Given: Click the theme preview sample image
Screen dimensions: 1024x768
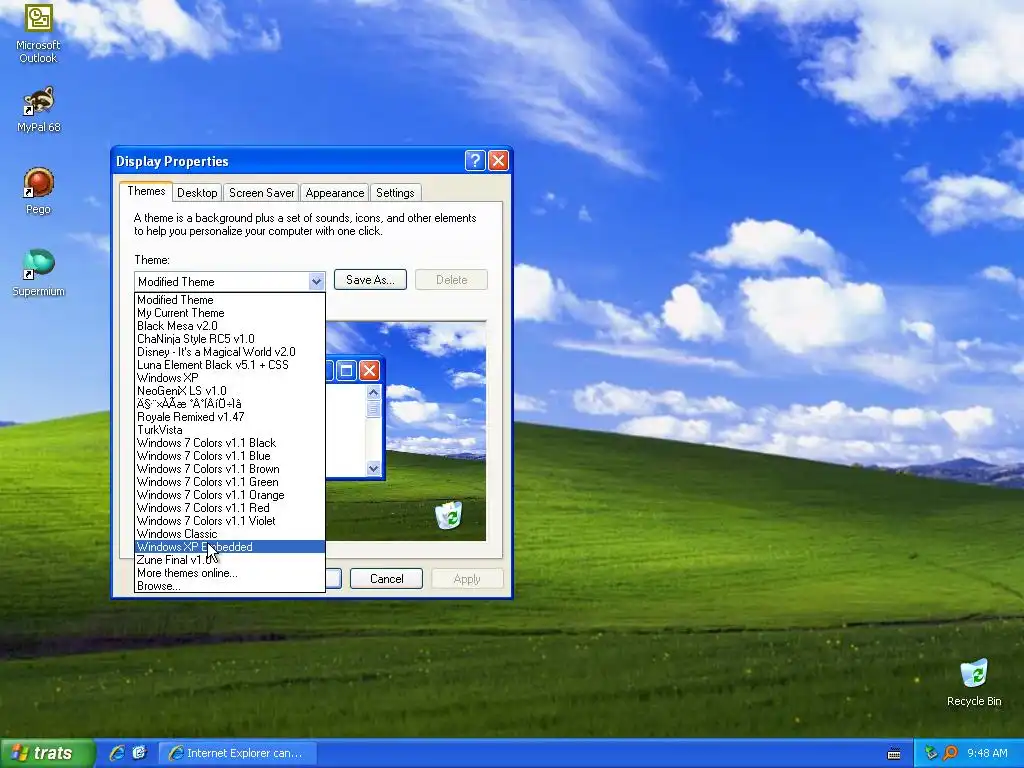Looking at the screenshot, I should pyautogui.click(x=406, y=431).
